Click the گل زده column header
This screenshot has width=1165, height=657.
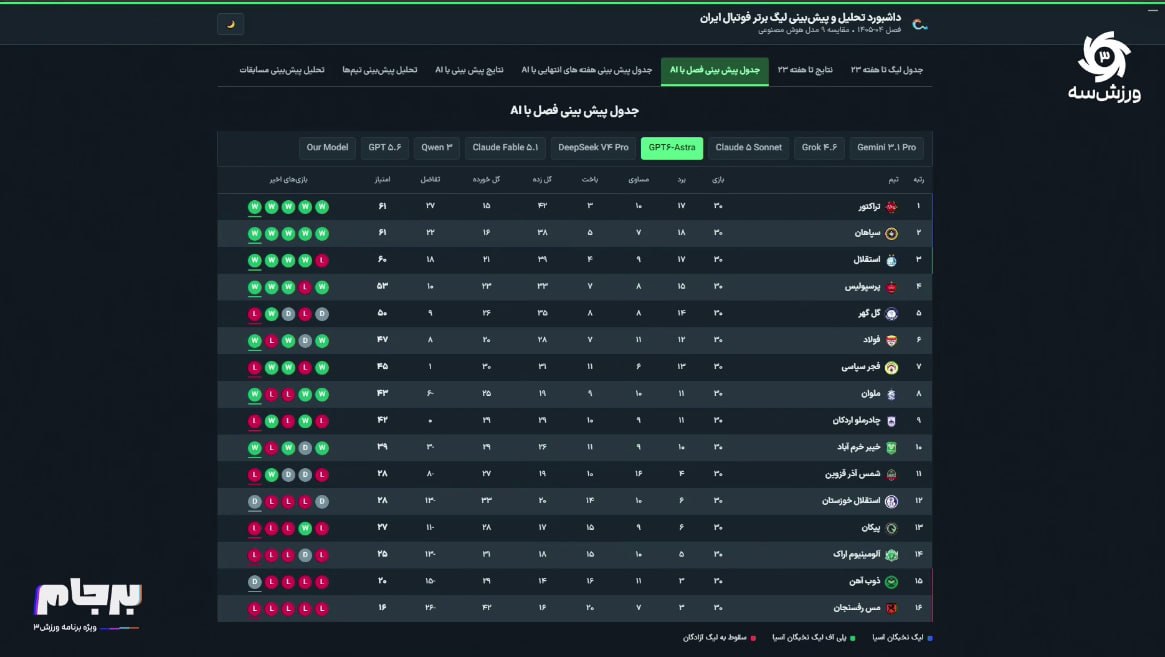[x=542, y=180]
